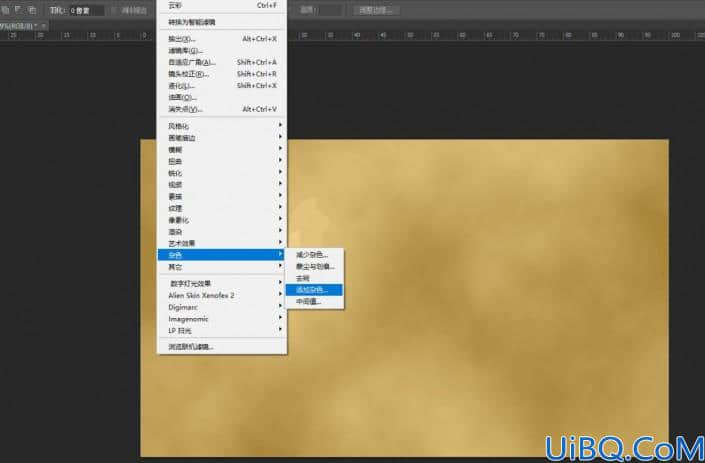
Task: Open the 抽出(X)... filter
Action: click(x=222, y=39)
